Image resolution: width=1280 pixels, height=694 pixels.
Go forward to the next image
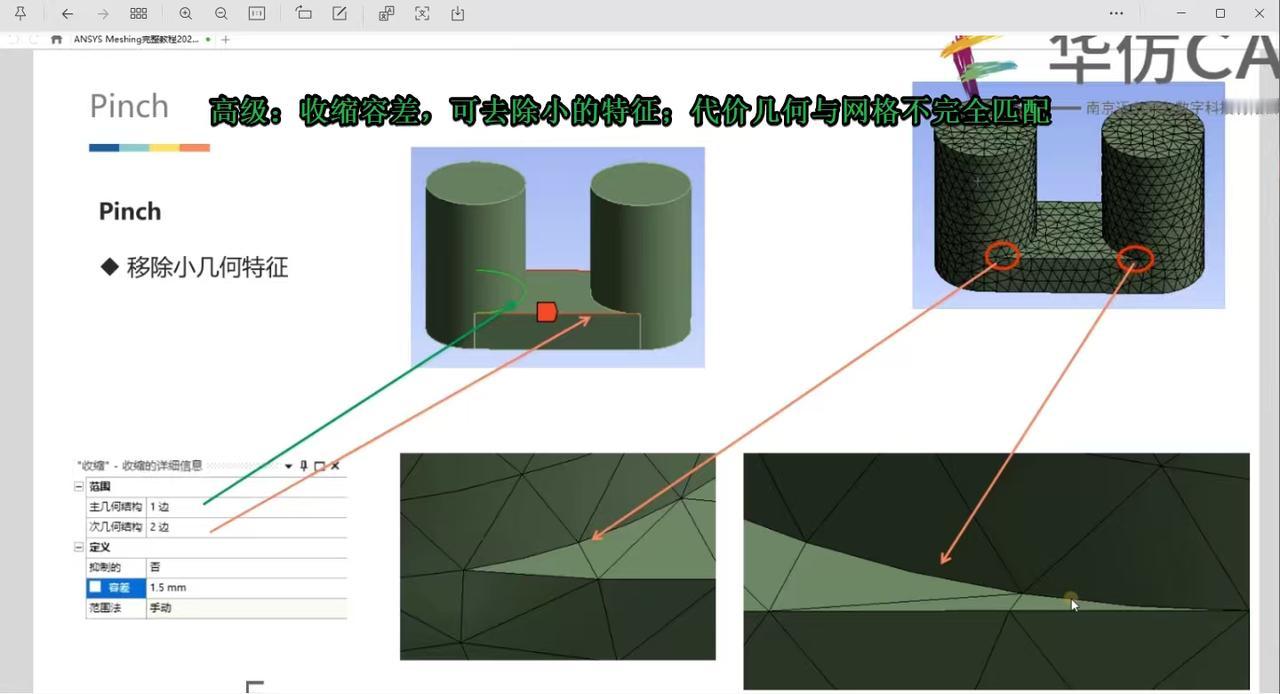[x=103, y=13]
